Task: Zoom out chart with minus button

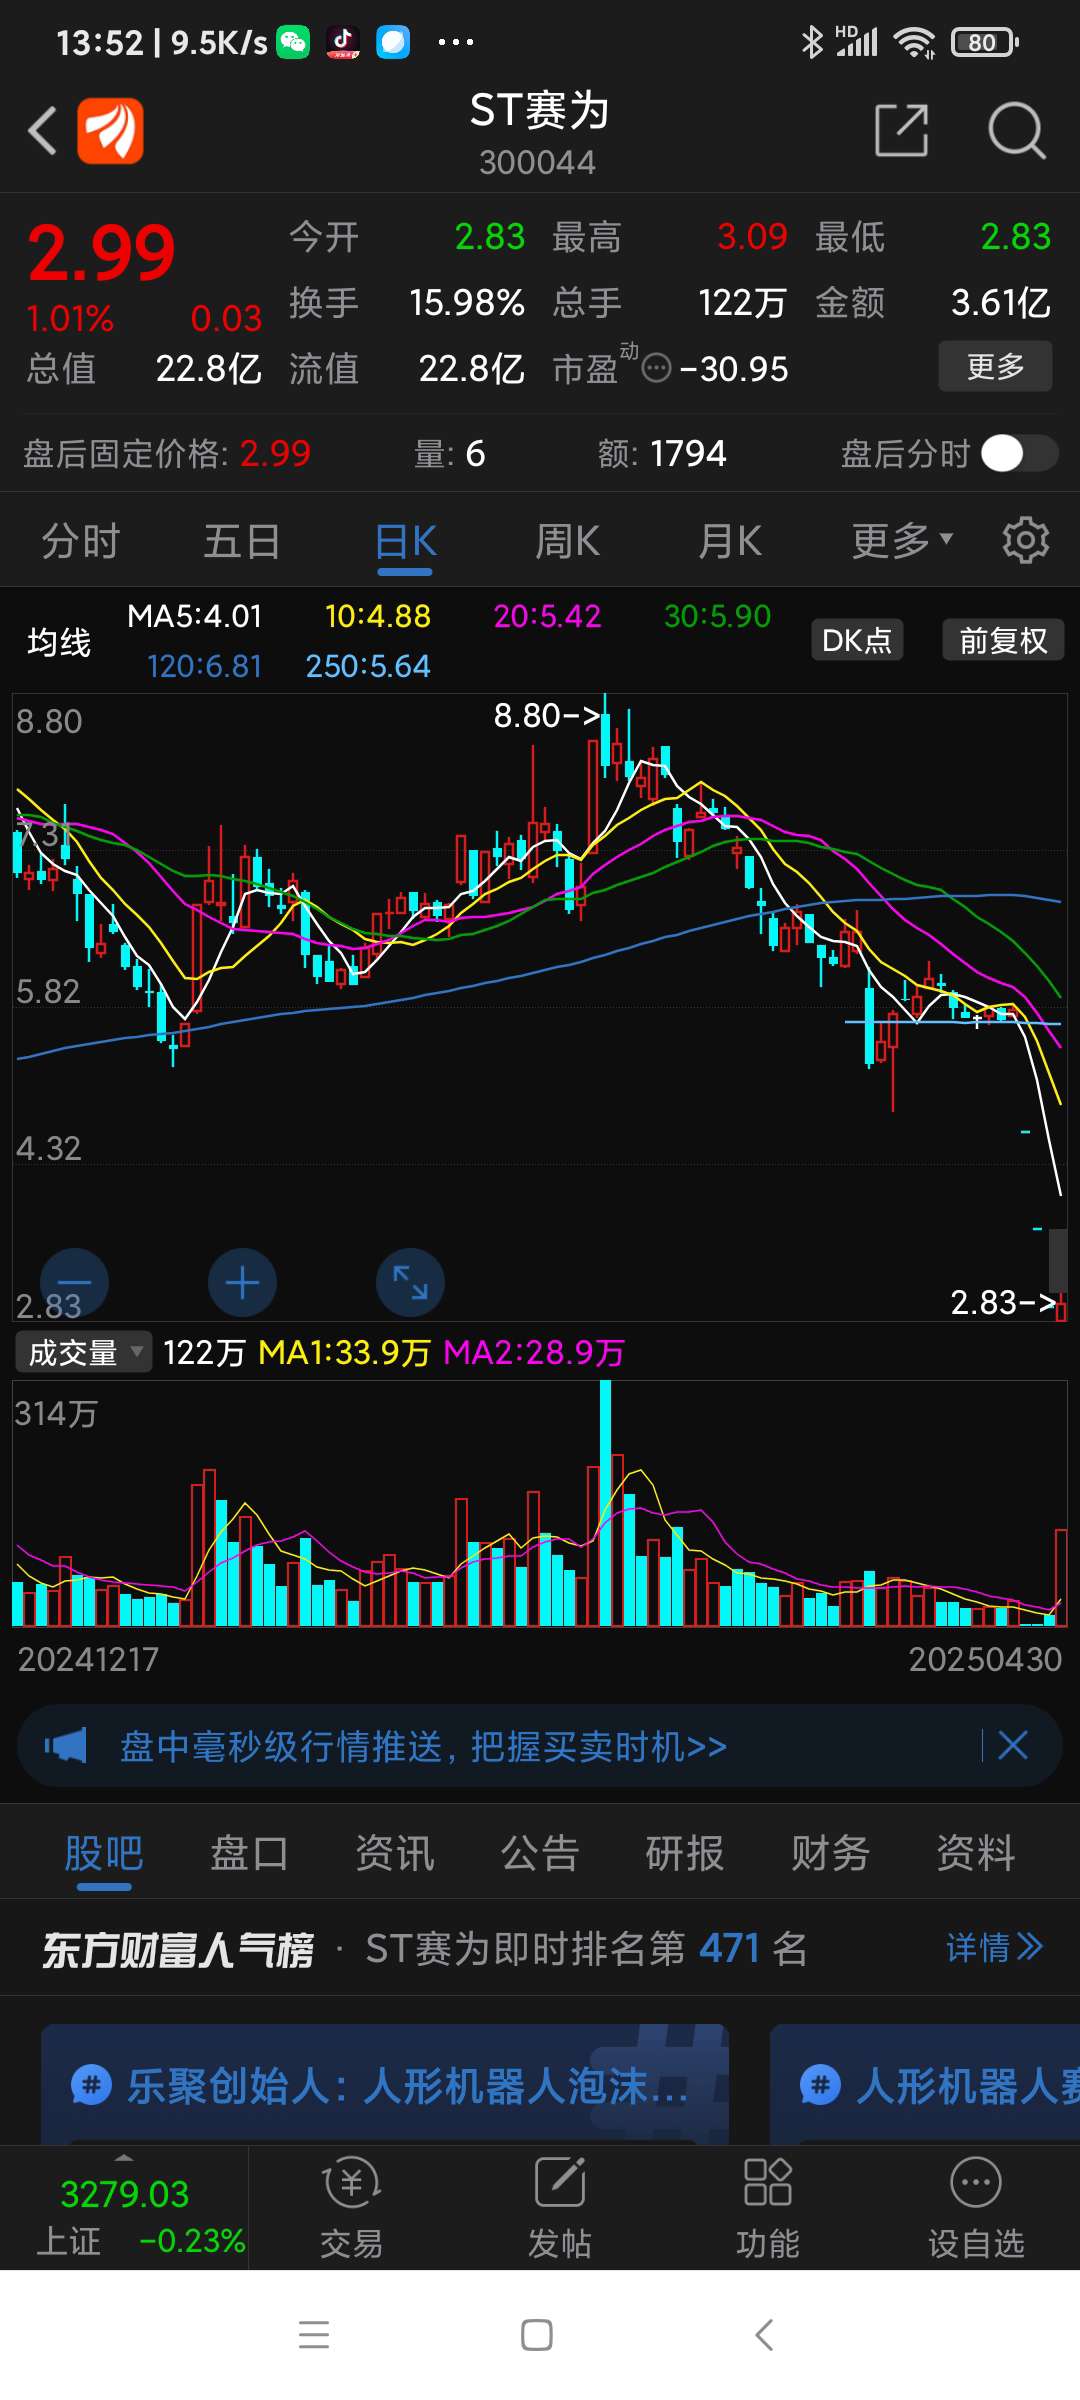Action: click(x=74, y=1282)
